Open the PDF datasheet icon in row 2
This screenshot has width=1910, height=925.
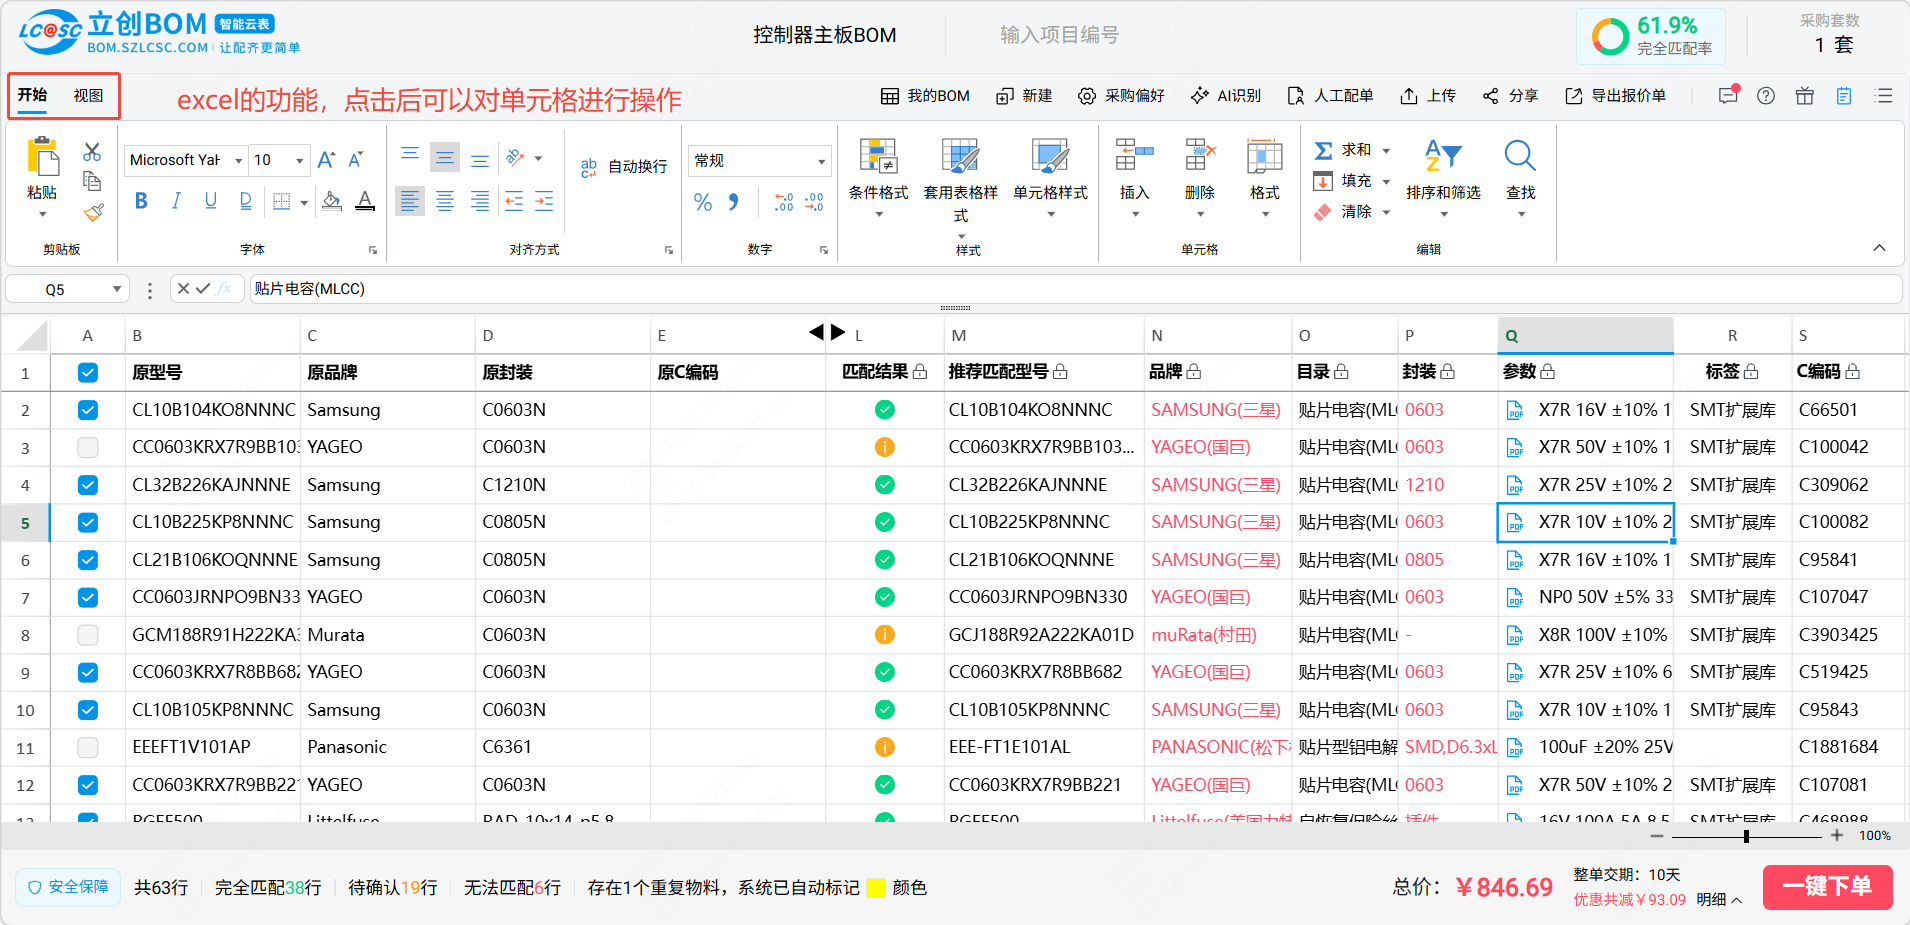pyautogui.click(x=1515, y=410)
